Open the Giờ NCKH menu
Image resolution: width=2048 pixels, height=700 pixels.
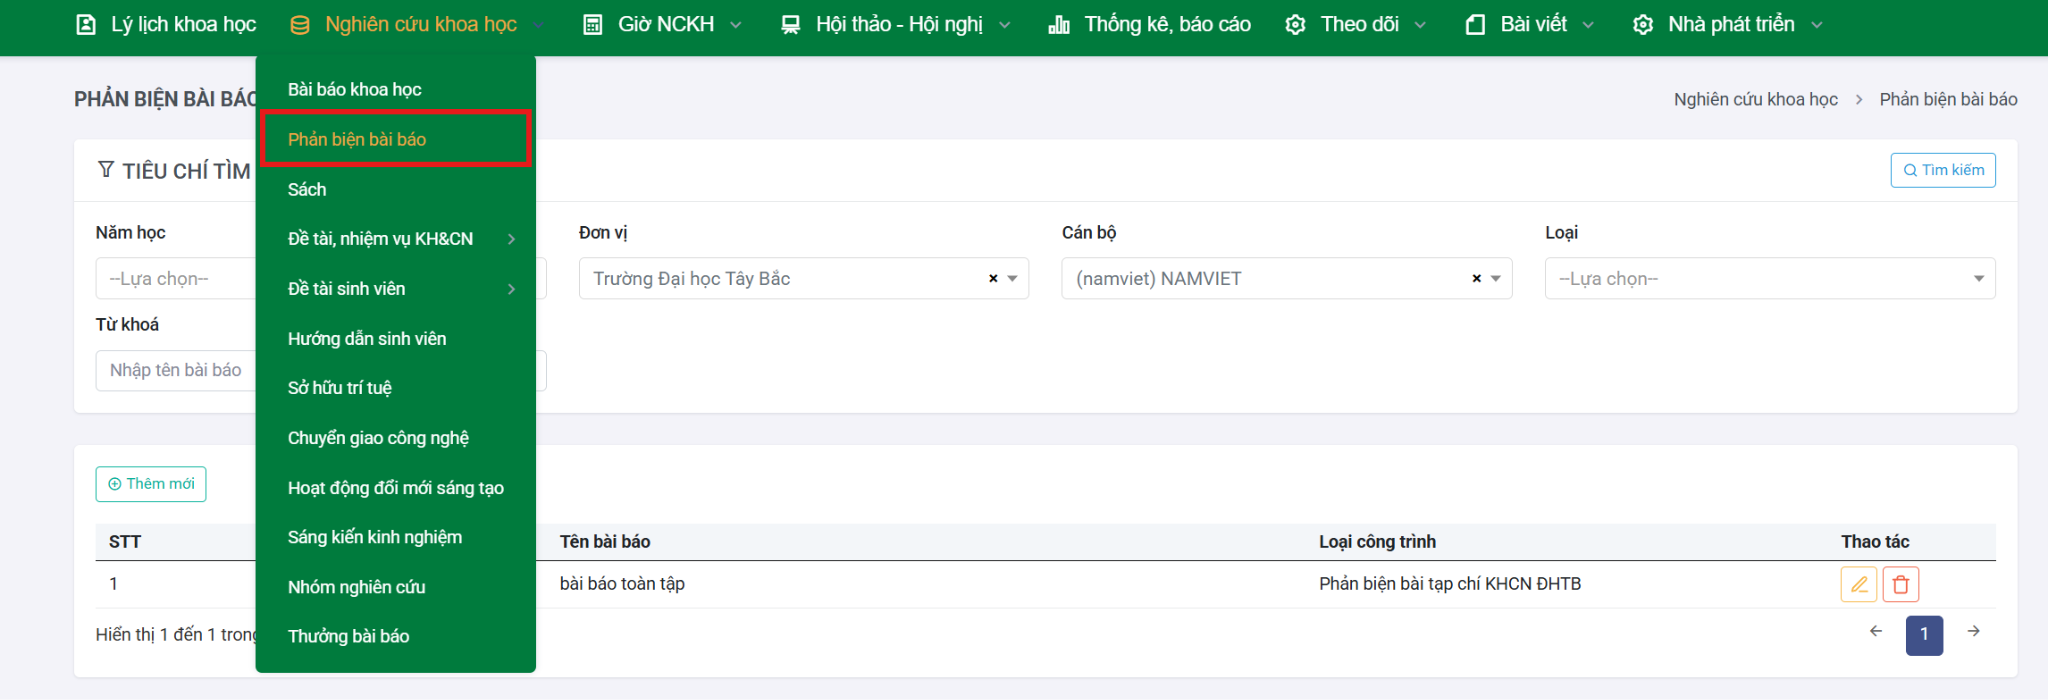[x=663, y=25]
